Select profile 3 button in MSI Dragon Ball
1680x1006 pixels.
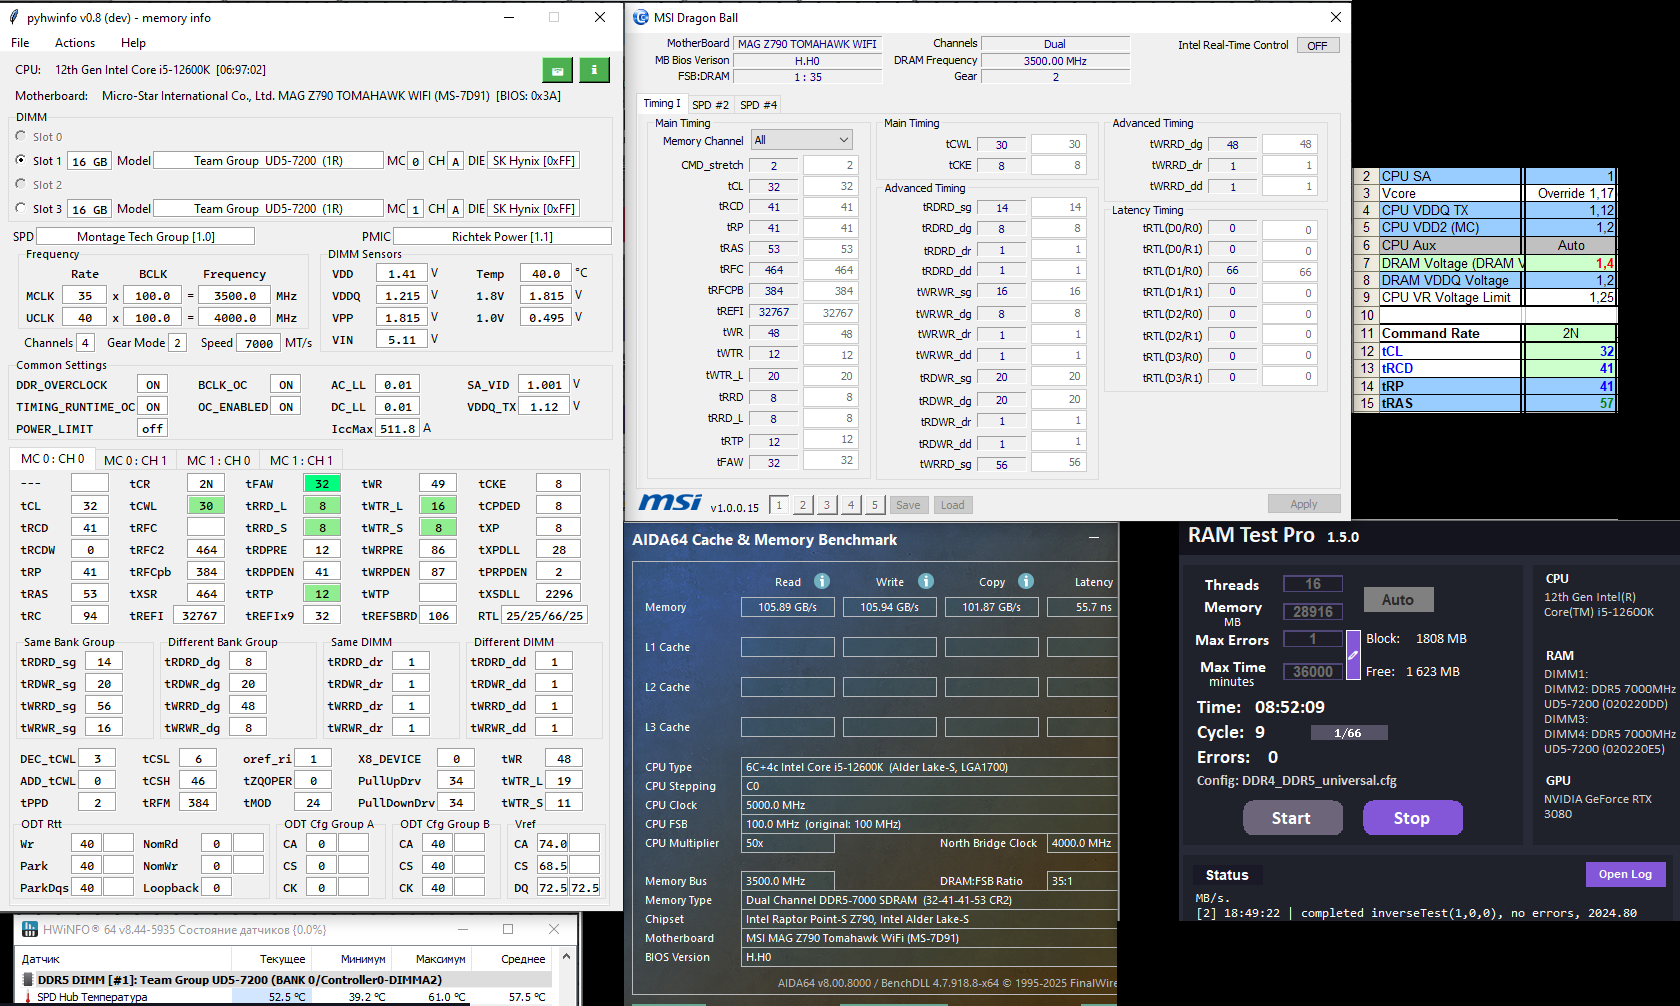pyautogui.click(x=827, y=505)
